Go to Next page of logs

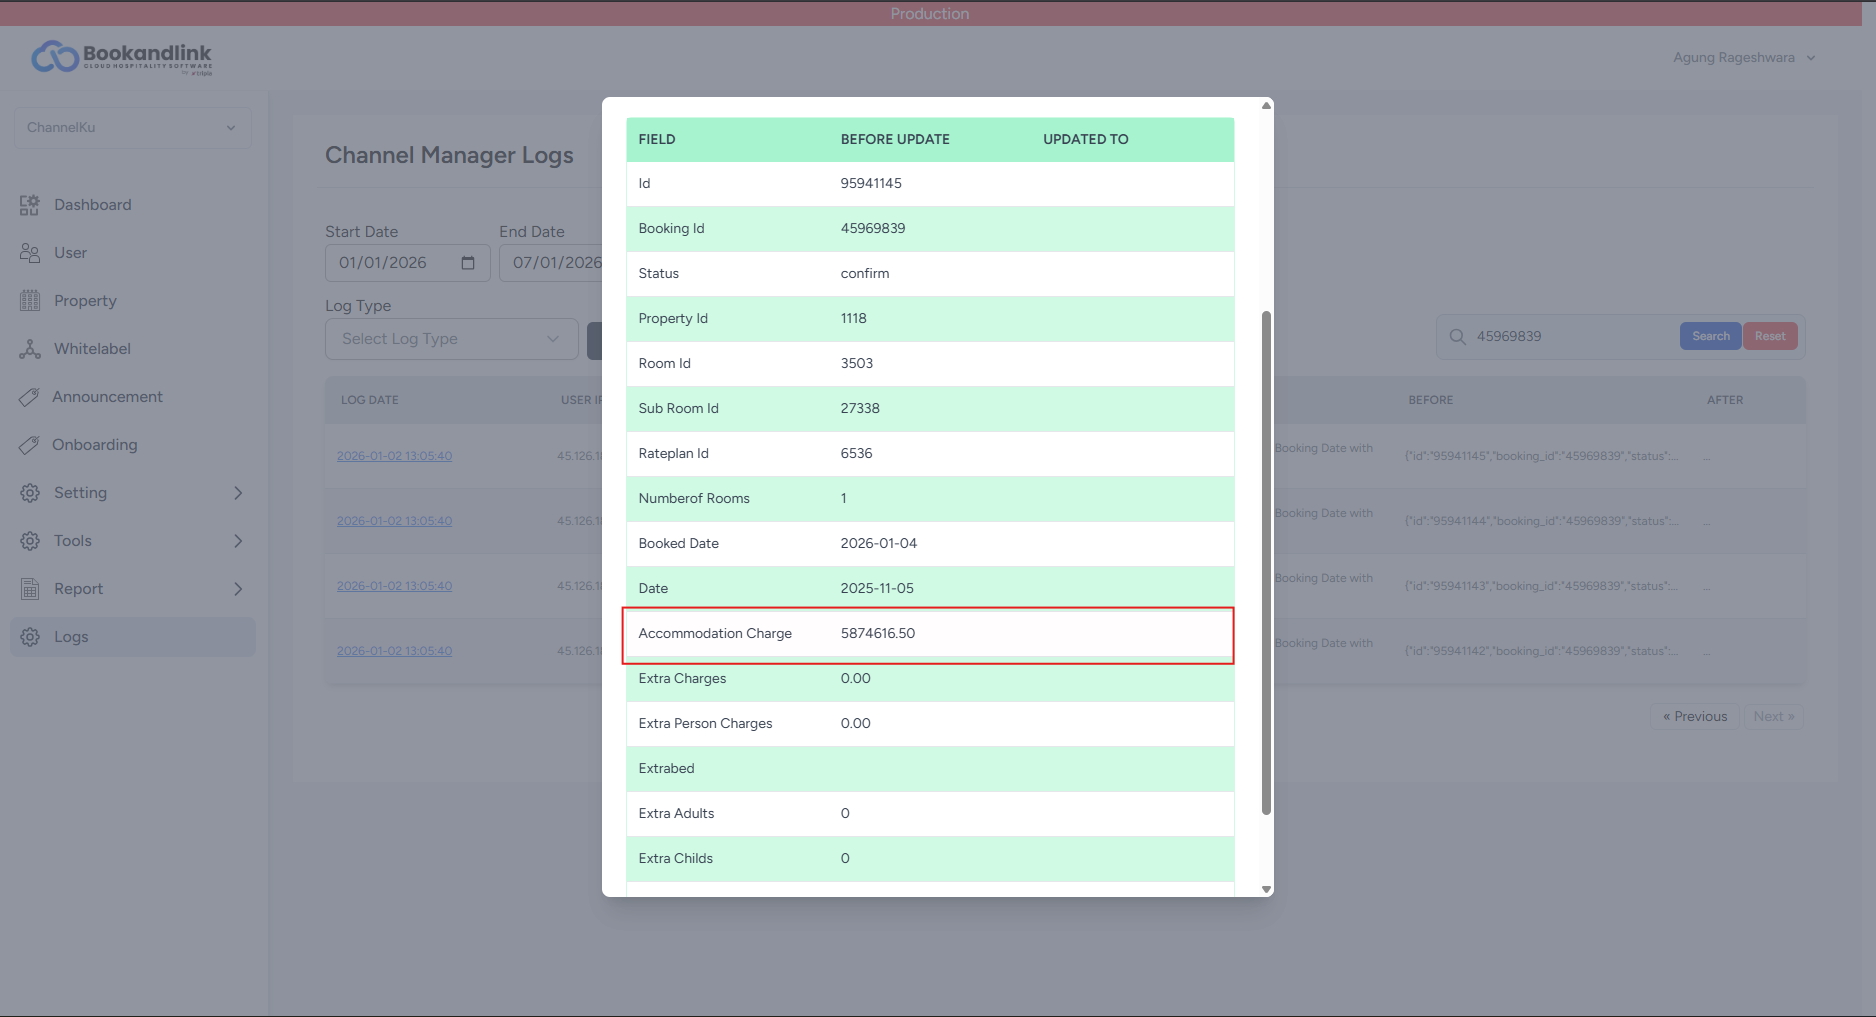pos(1774,717)
